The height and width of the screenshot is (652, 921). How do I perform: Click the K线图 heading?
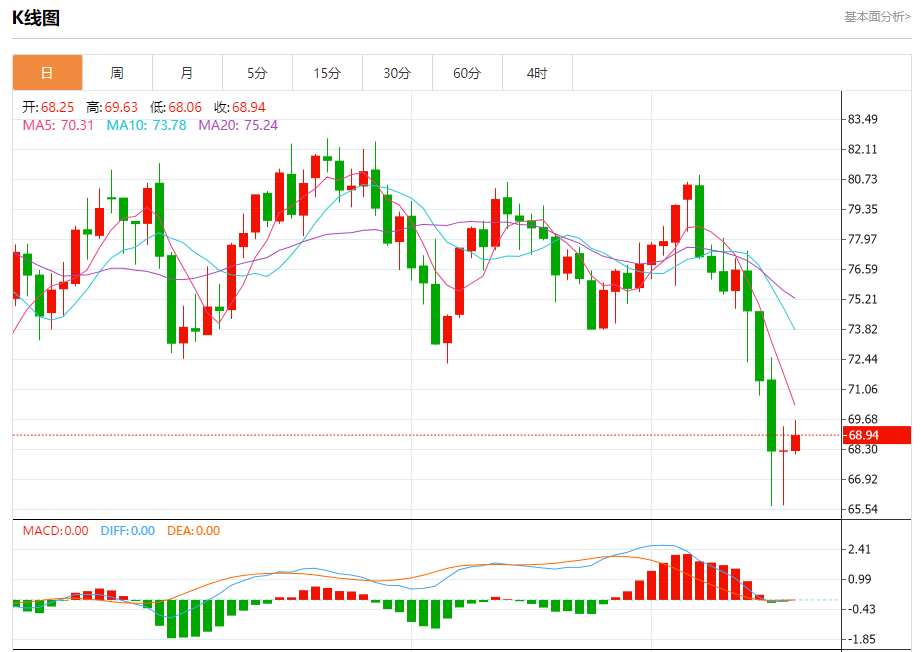tap(36, 18)
